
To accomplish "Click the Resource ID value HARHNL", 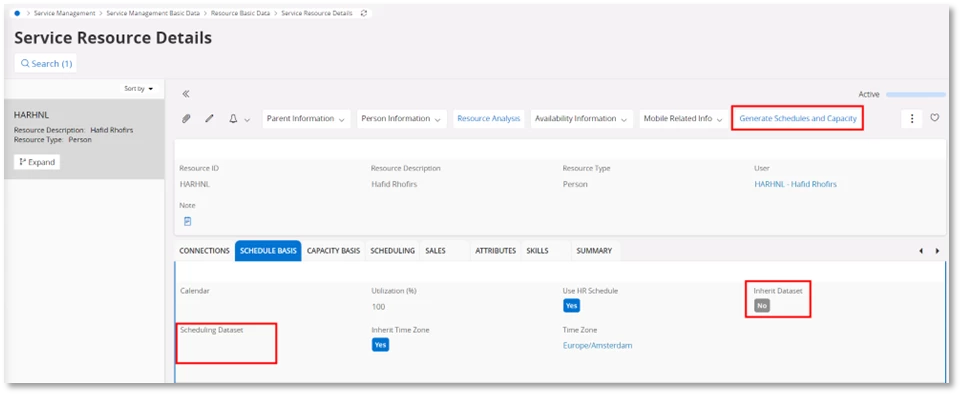I will click(195, 184).
